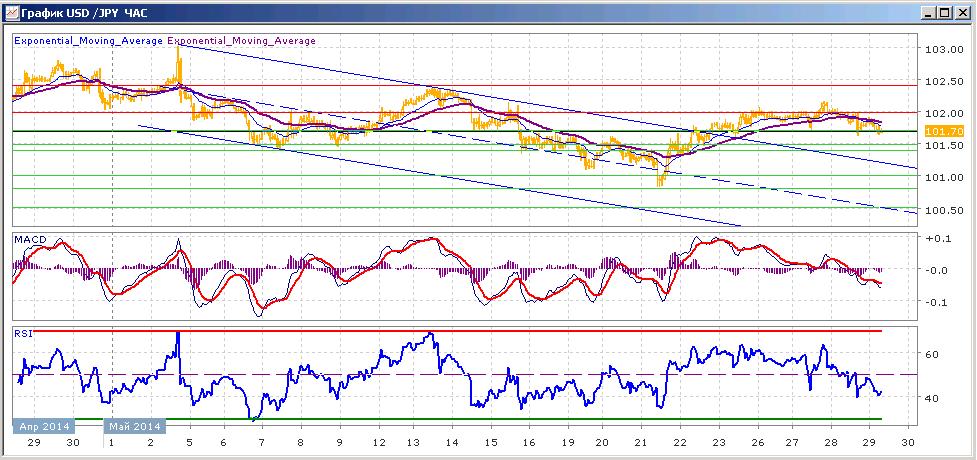This screenshot has height=460, width=977.
Task: Click date label 9 on time axis
Action: (x=340, y=443)
